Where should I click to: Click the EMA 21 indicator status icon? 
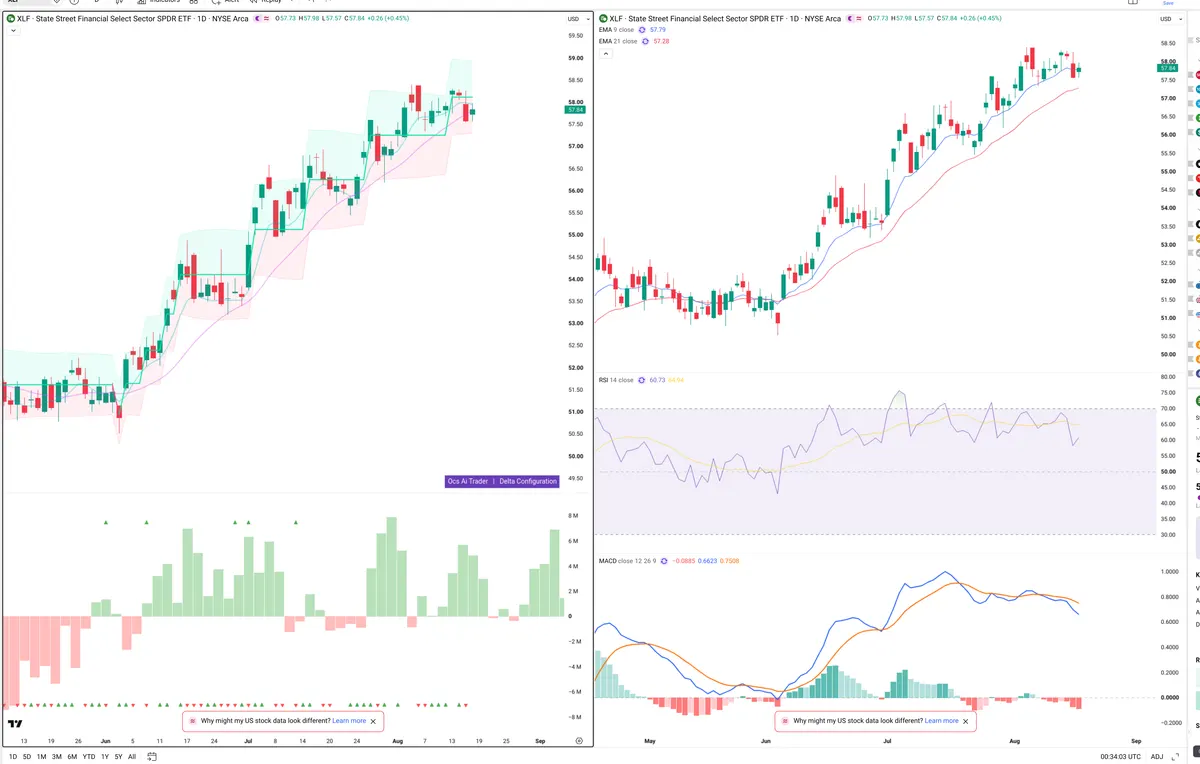coord(645,41)
